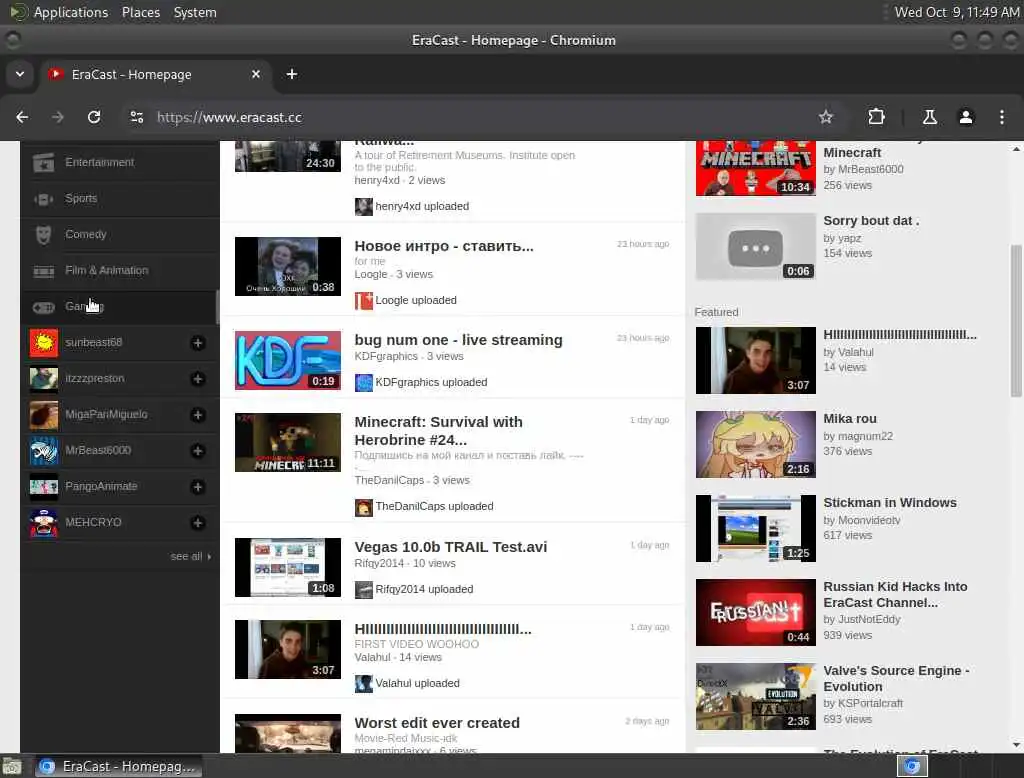Image resolution: width=1024 pixels, height=778 pixels.
Task: Open video 'bug num one - live streaming'
Action: (458, 340)
